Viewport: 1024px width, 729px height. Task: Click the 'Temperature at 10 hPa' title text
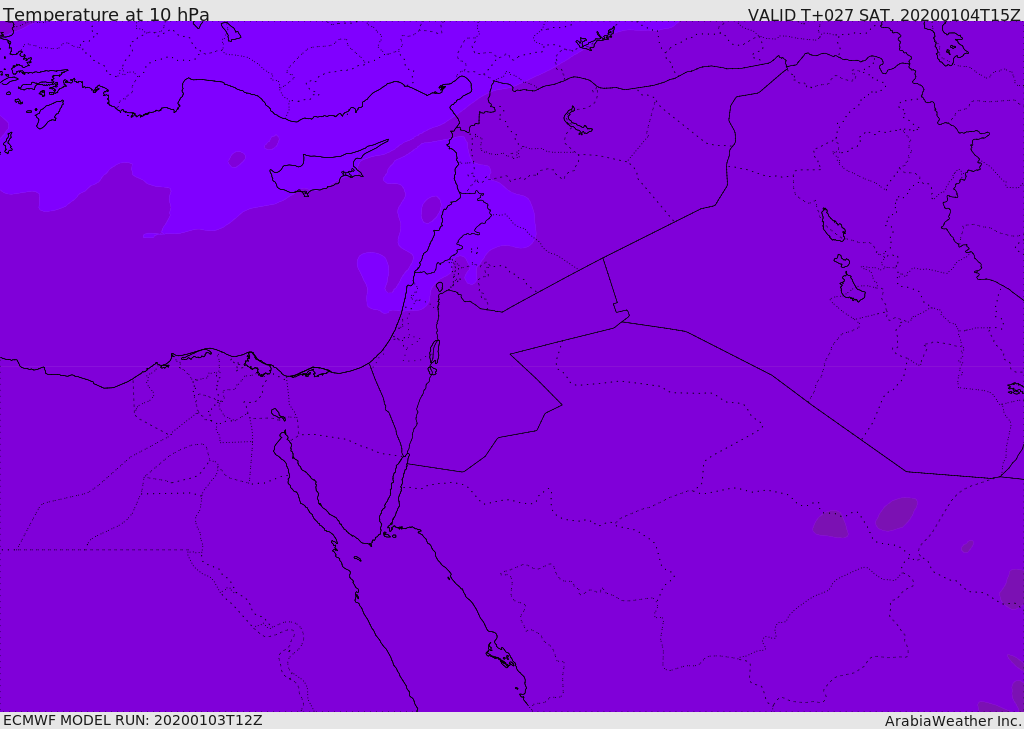(106, 14)
